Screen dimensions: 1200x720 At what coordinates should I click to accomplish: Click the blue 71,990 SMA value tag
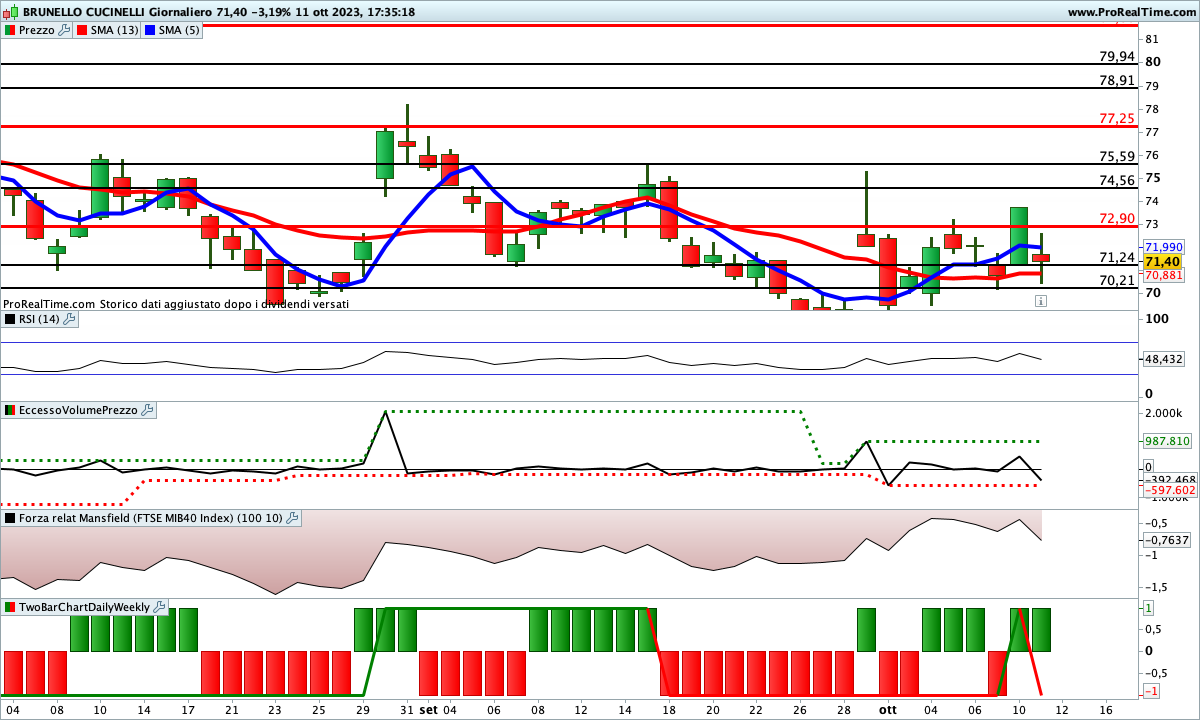pos(1164,246)
